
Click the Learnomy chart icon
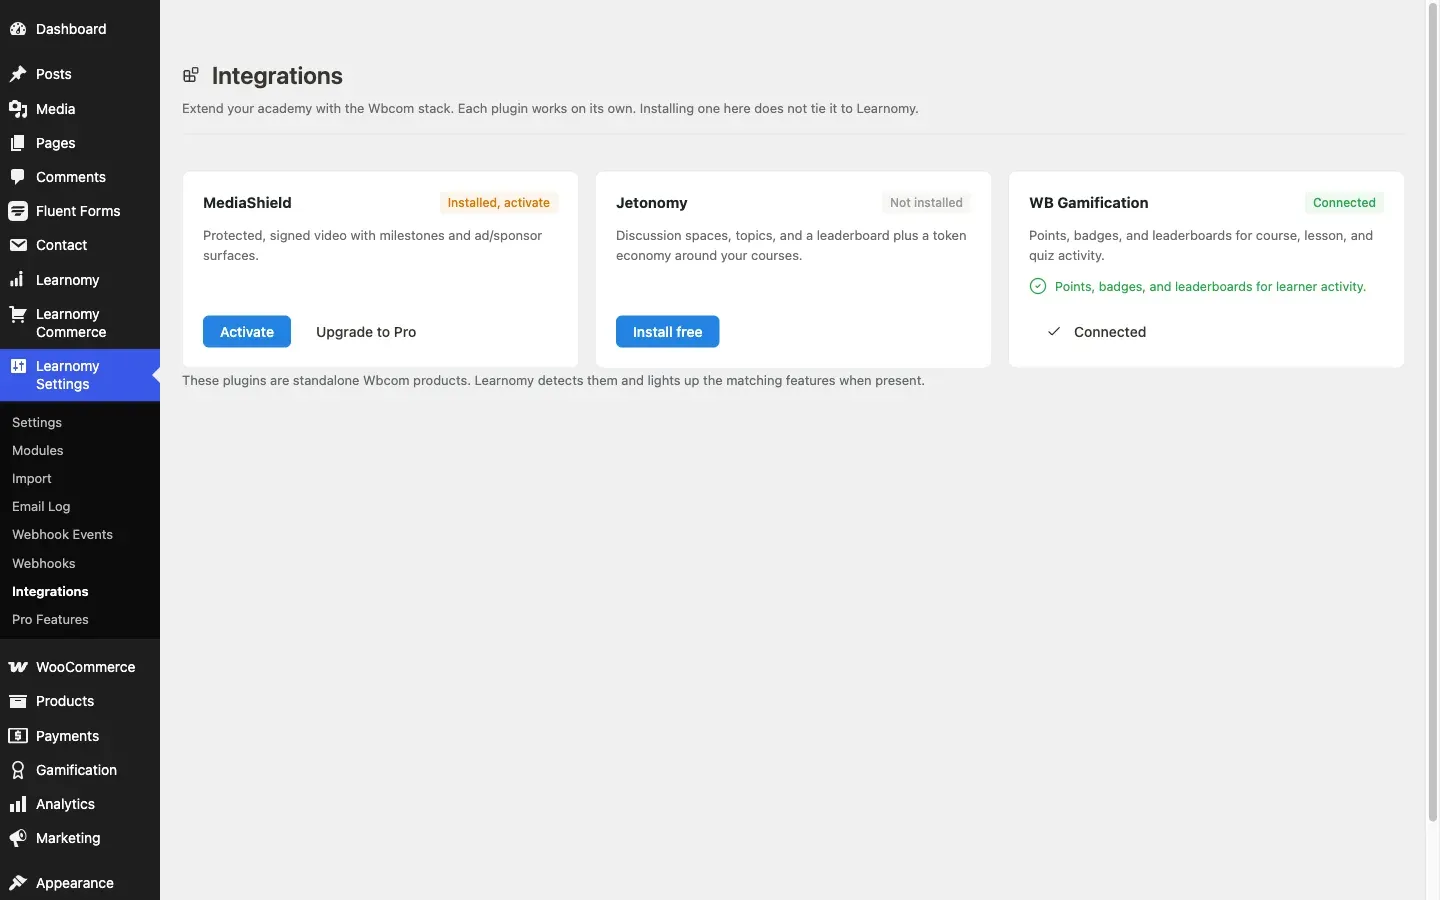point(18,280)
